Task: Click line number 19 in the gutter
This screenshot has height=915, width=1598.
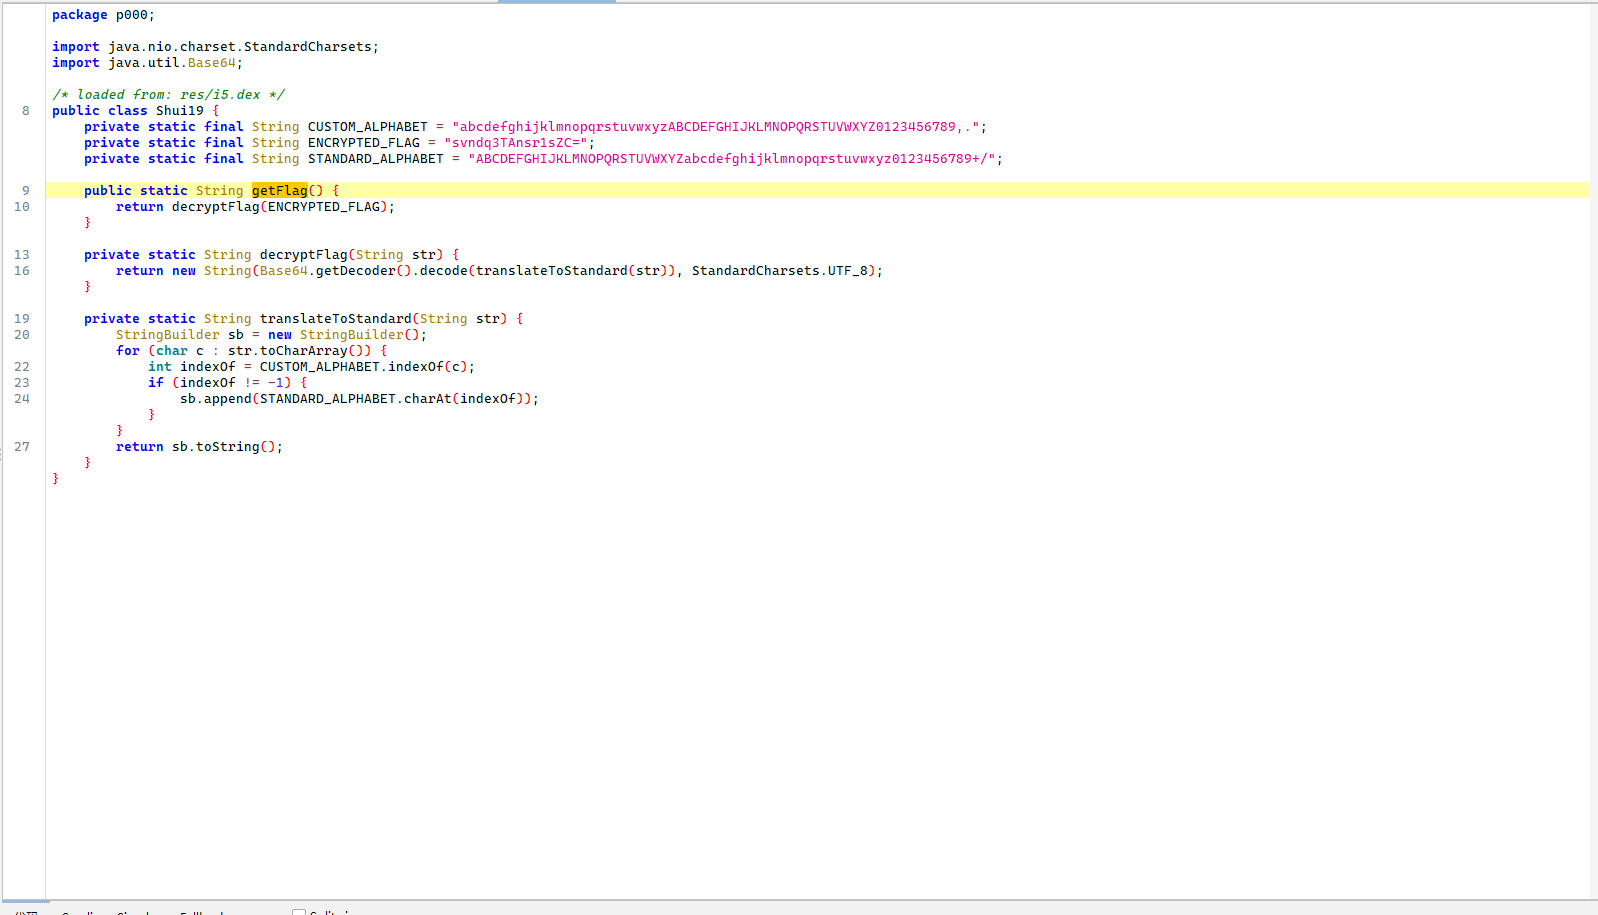Action: 22,318
